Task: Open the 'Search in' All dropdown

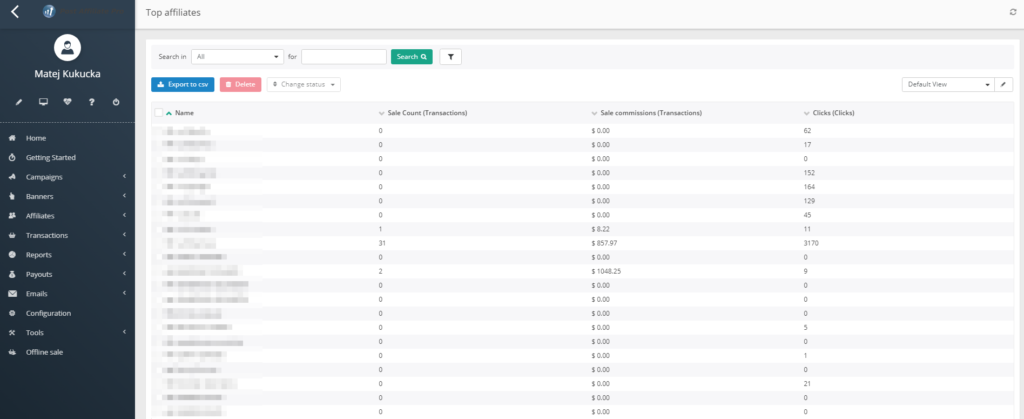Action: [238, 57]
